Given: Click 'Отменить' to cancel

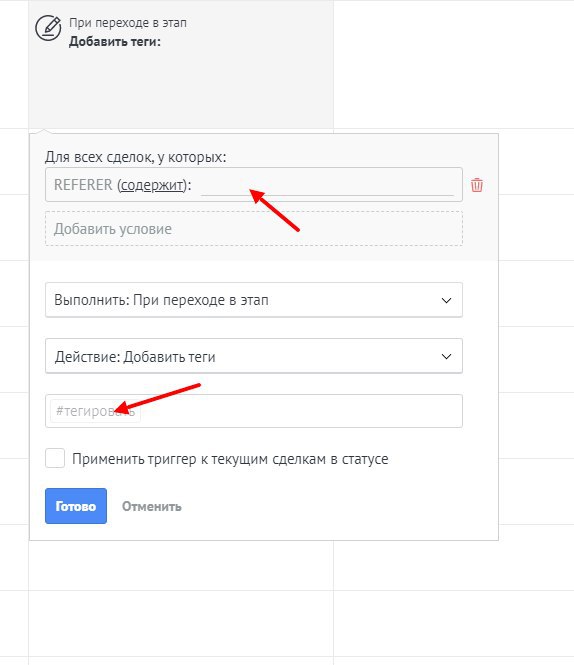Looking at the screenshot, I should pos(151,506).
